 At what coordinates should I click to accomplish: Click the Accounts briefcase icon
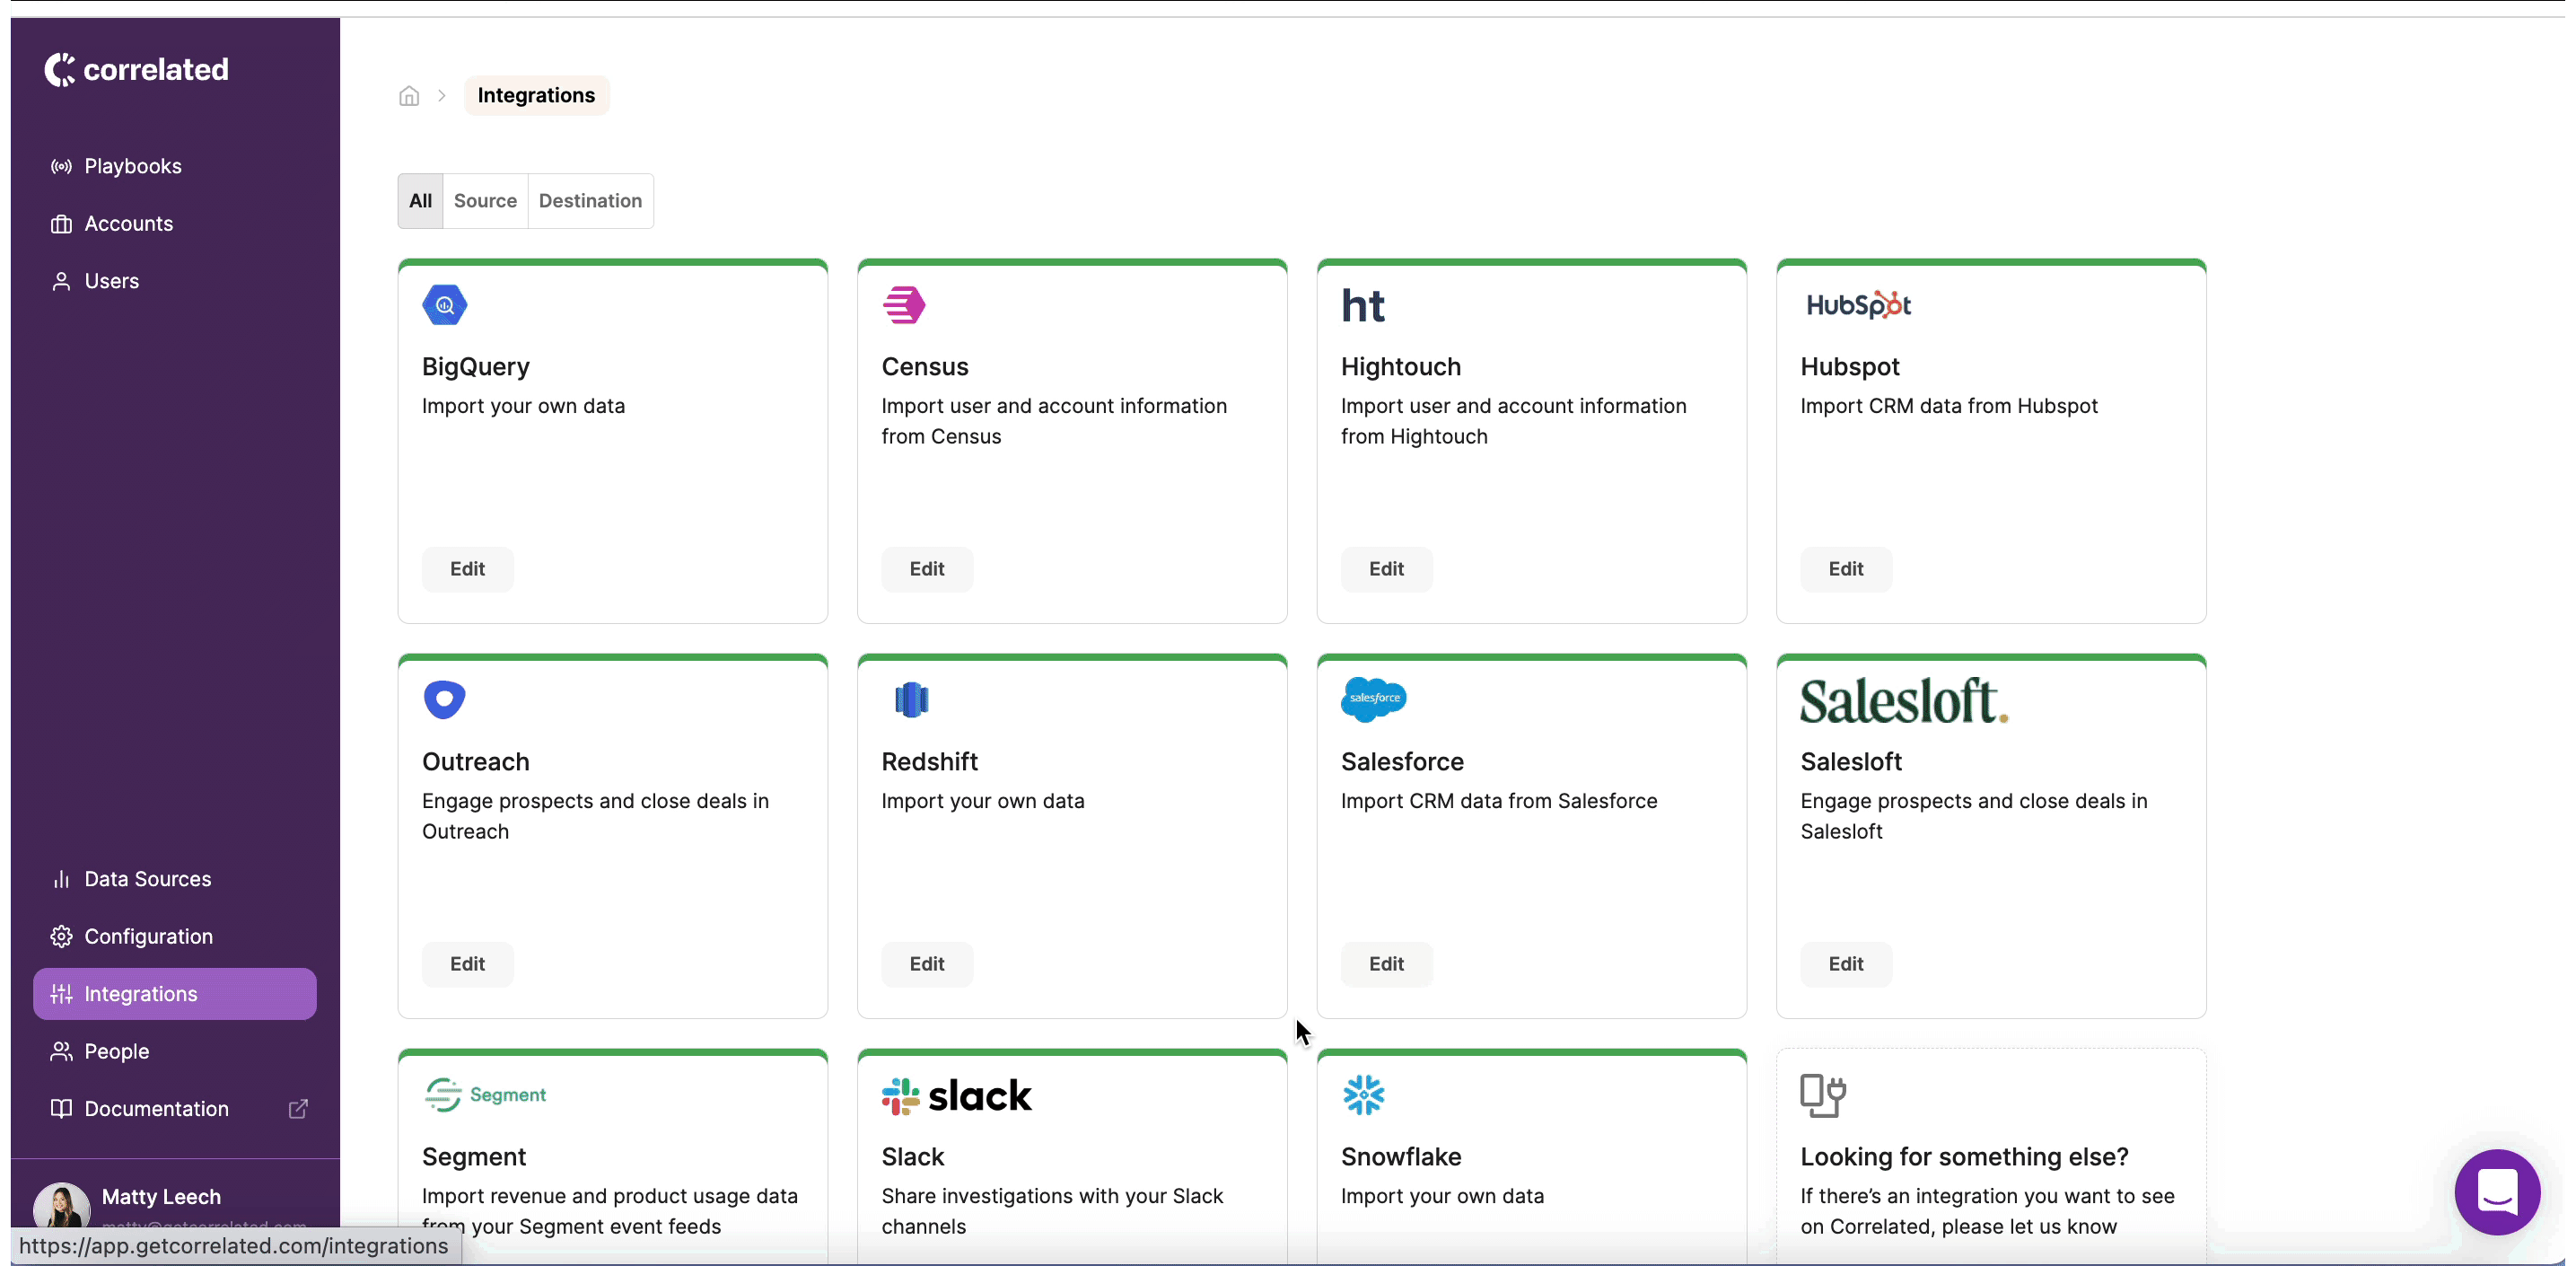pos(61,224)
